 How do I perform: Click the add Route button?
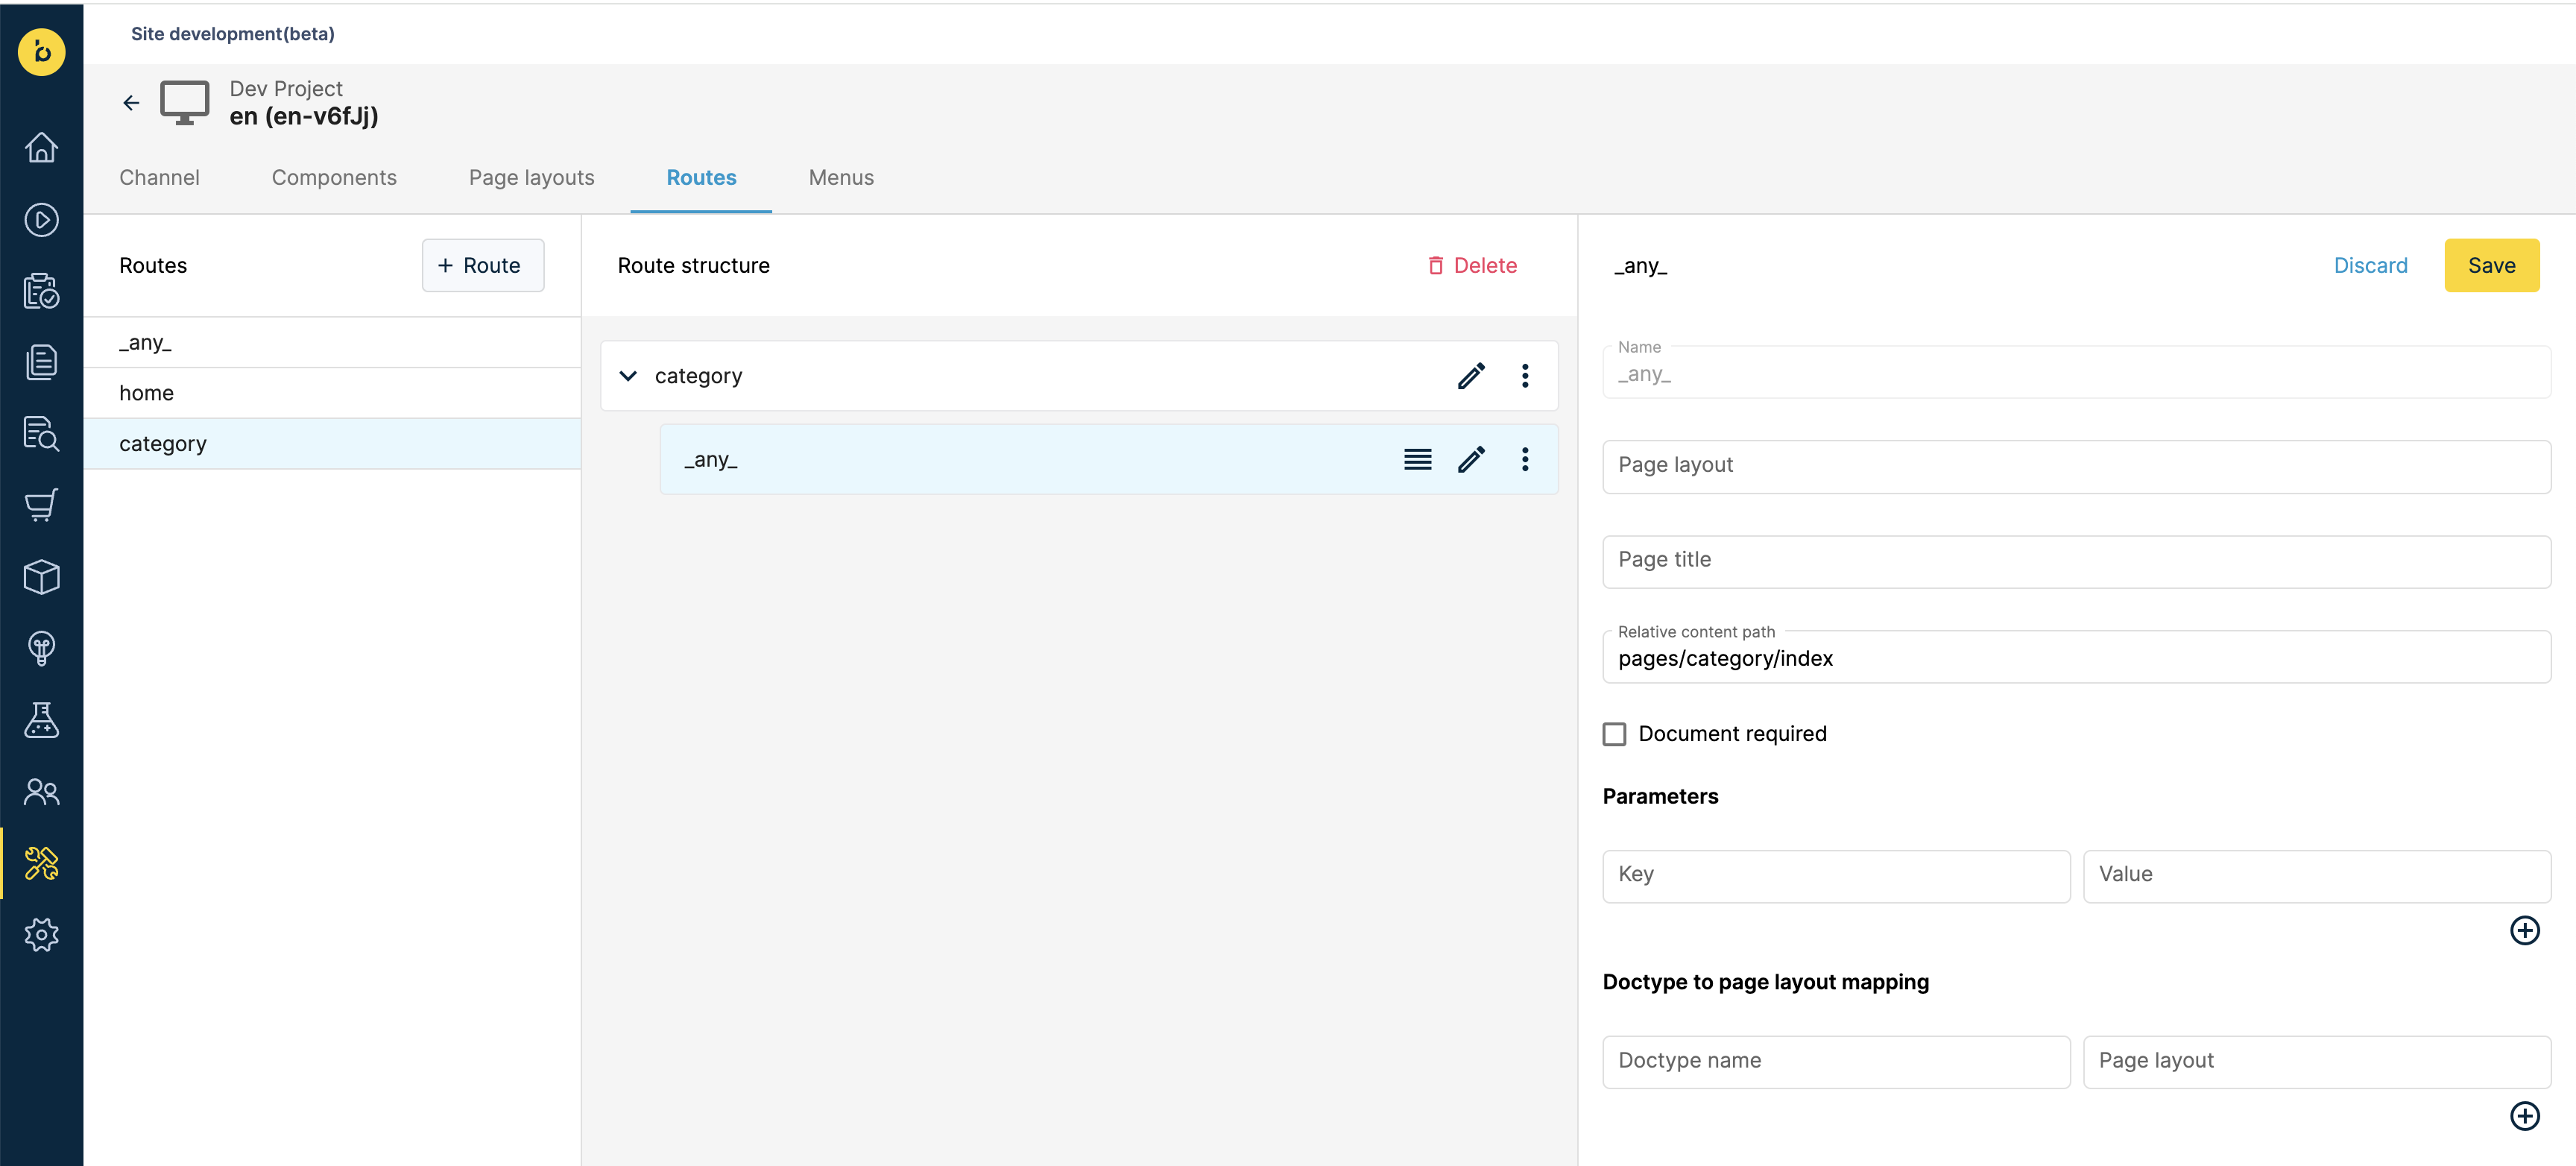483,265
